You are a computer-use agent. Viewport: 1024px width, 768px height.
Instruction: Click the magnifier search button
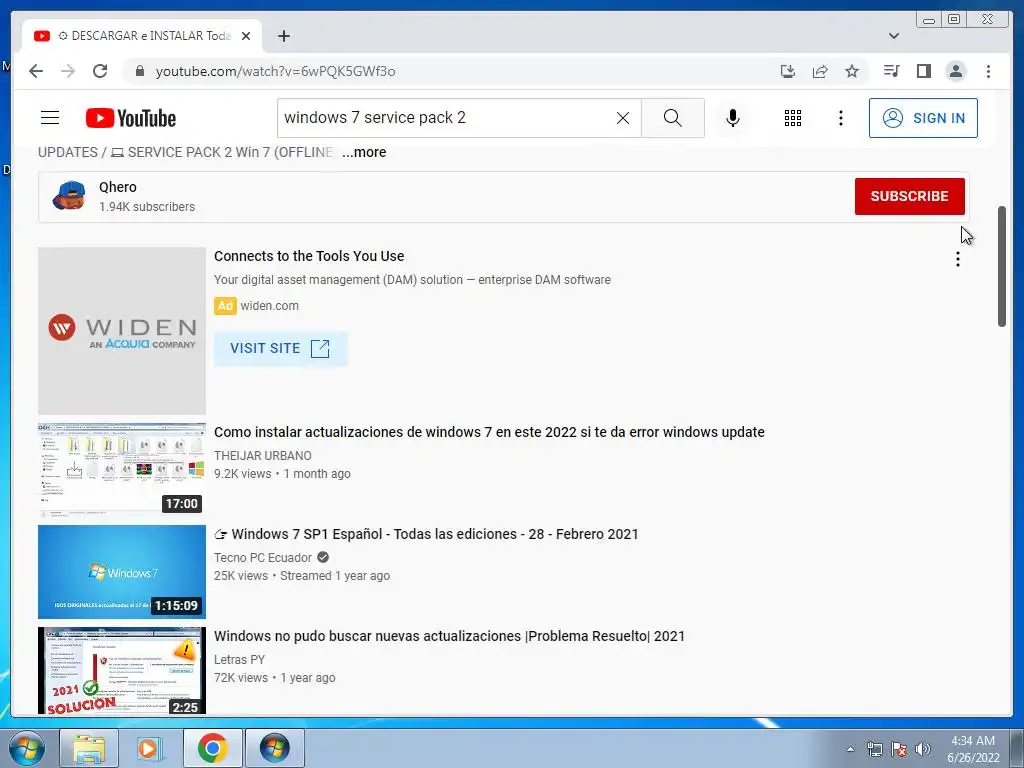(x=673, y=118)
